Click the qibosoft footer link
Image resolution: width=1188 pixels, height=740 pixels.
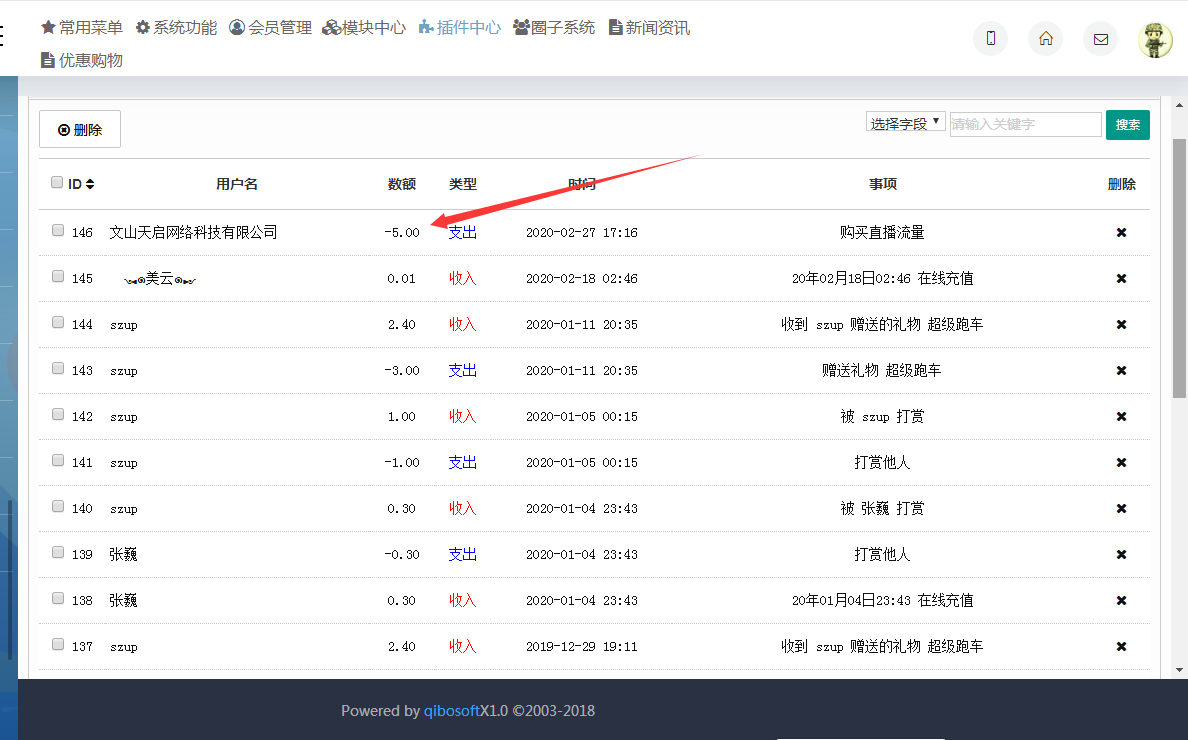point(451,711)
